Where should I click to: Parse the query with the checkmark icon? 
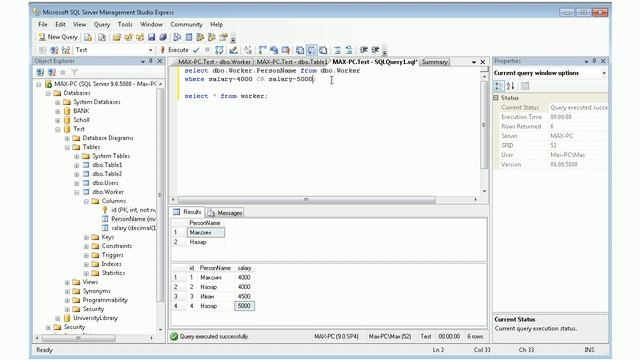click(x=196, y=50)
